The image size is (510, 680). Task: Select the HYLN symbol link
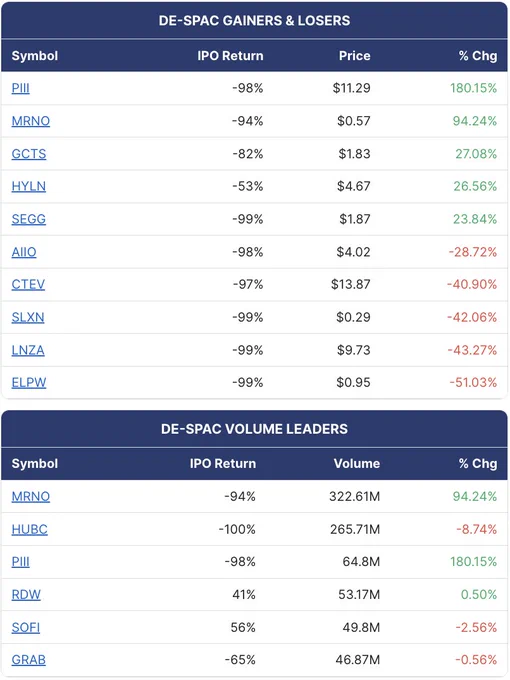coord(29,186)
